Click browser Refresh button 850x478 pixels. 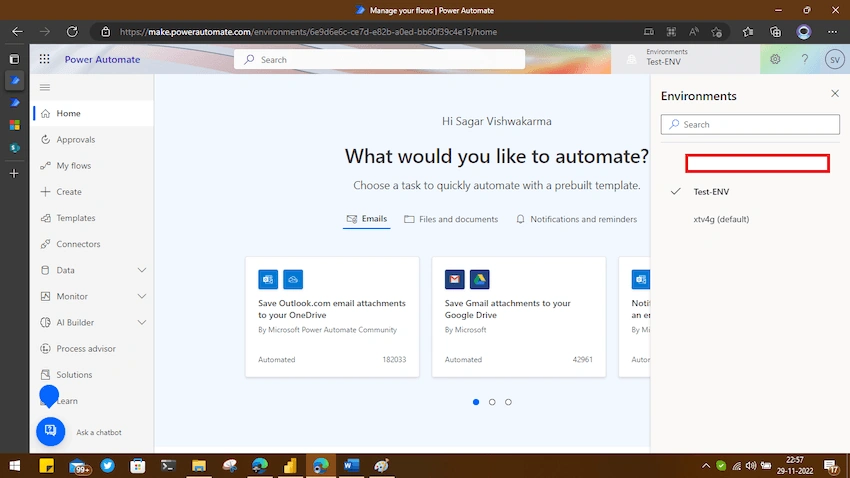[x=72, y=31]
